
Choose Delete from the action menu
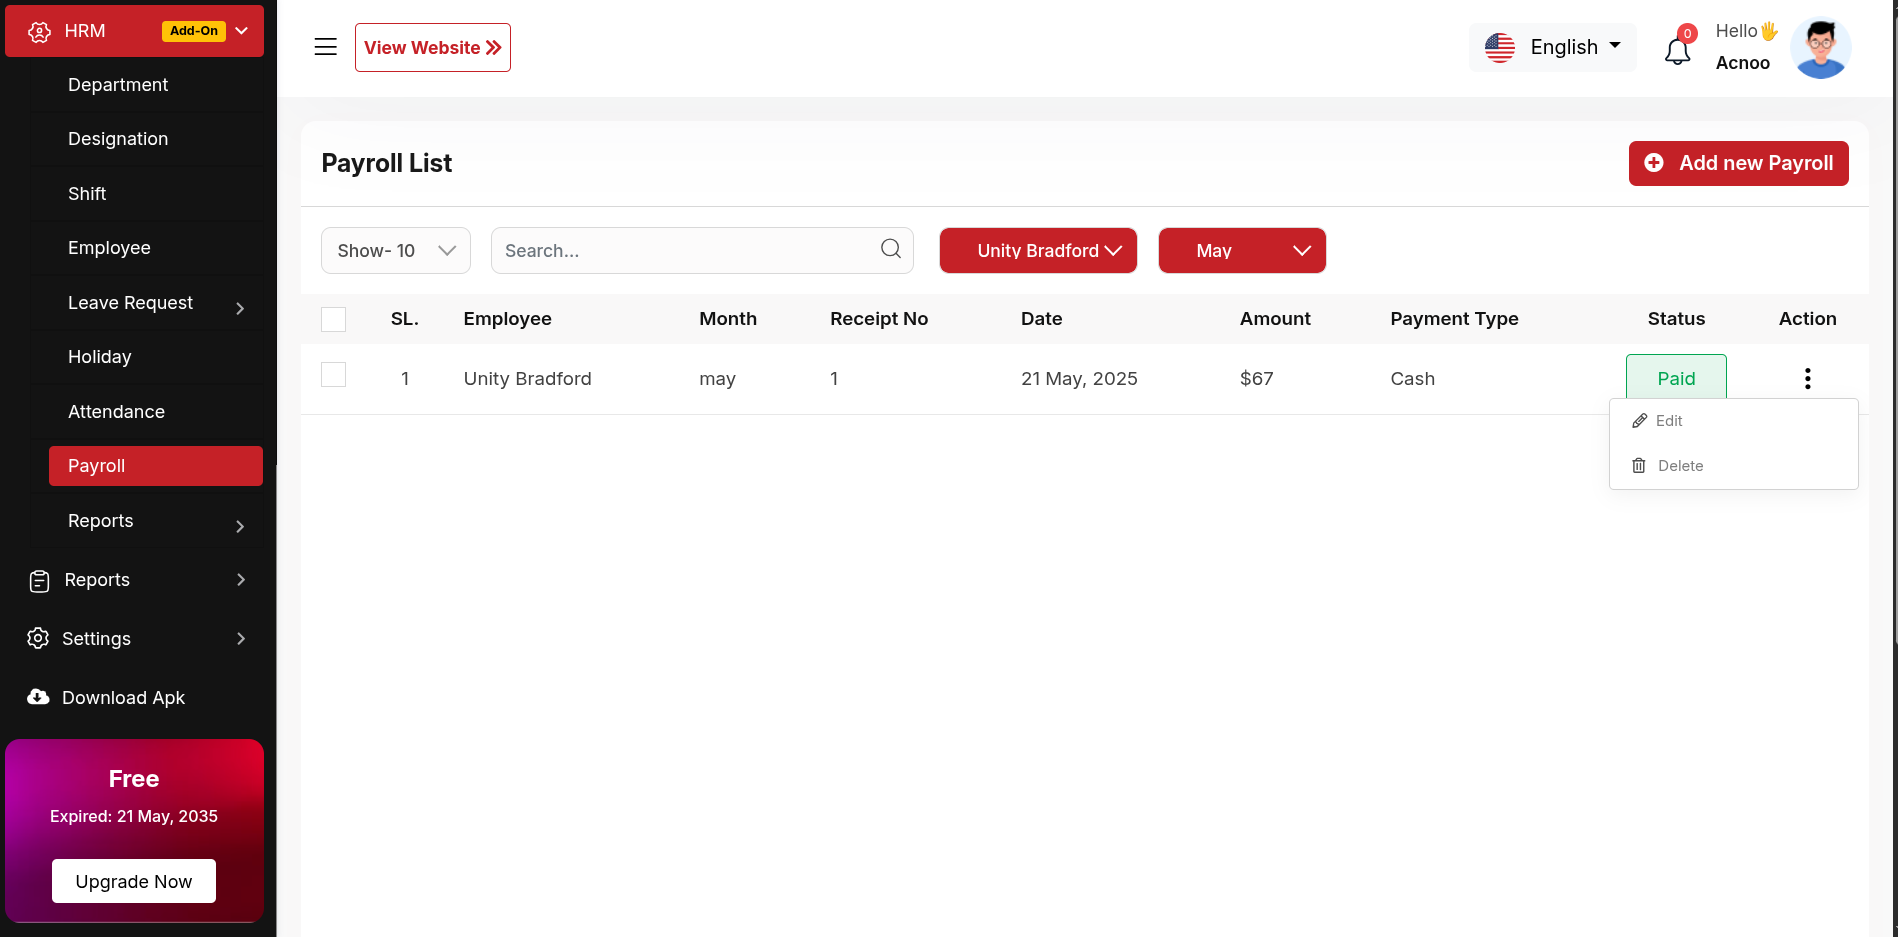click(x=1679, y=466)
